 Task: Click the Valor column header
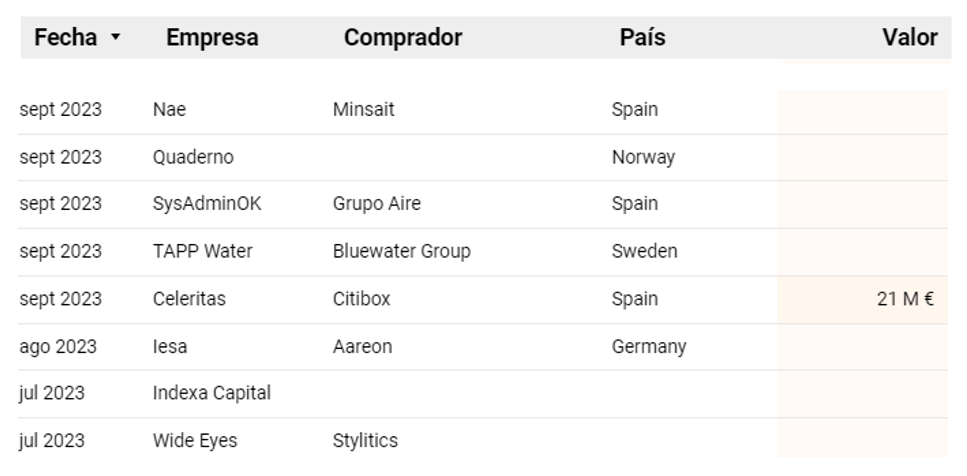[909, 38]
